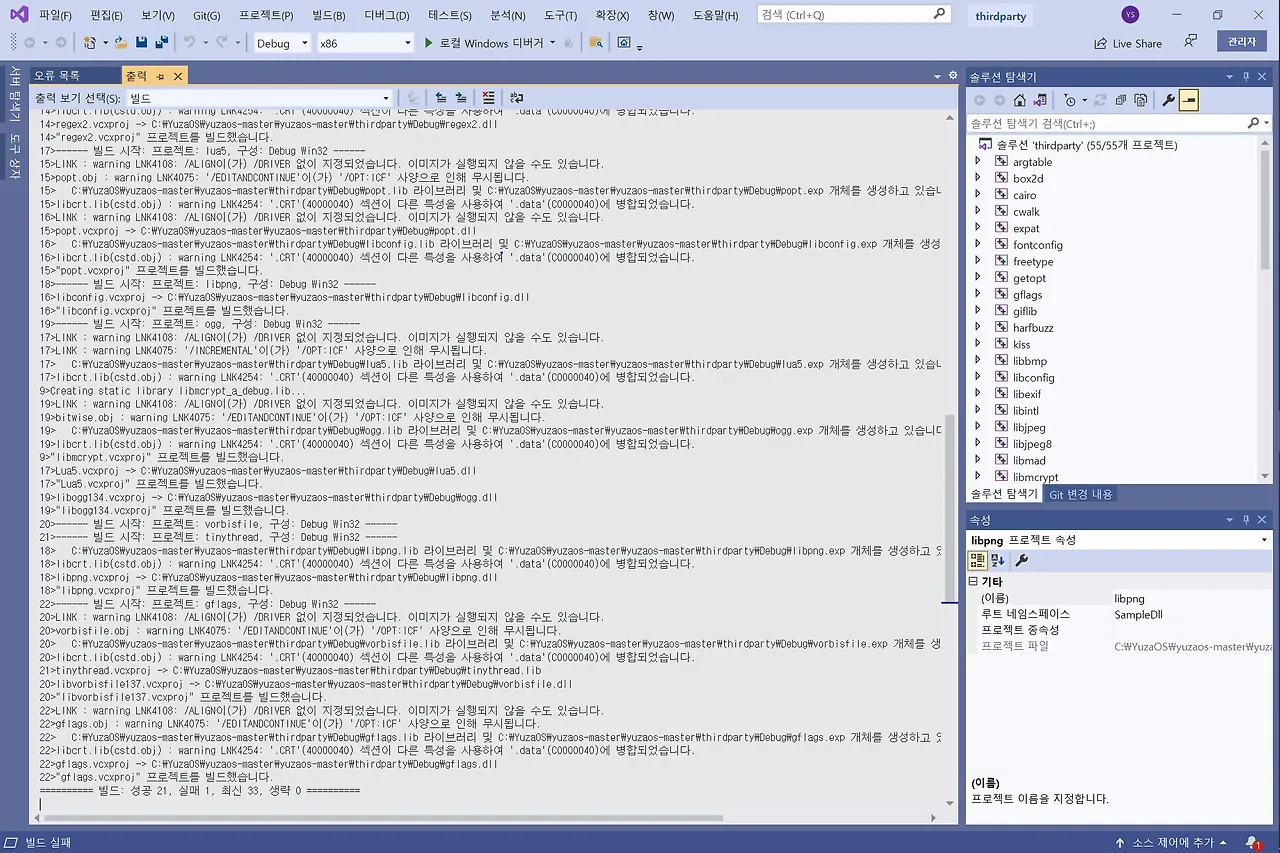1280x853 pixels.
Task: Click the 루트 네임스페이스 property row
Action: point(1119,614)
